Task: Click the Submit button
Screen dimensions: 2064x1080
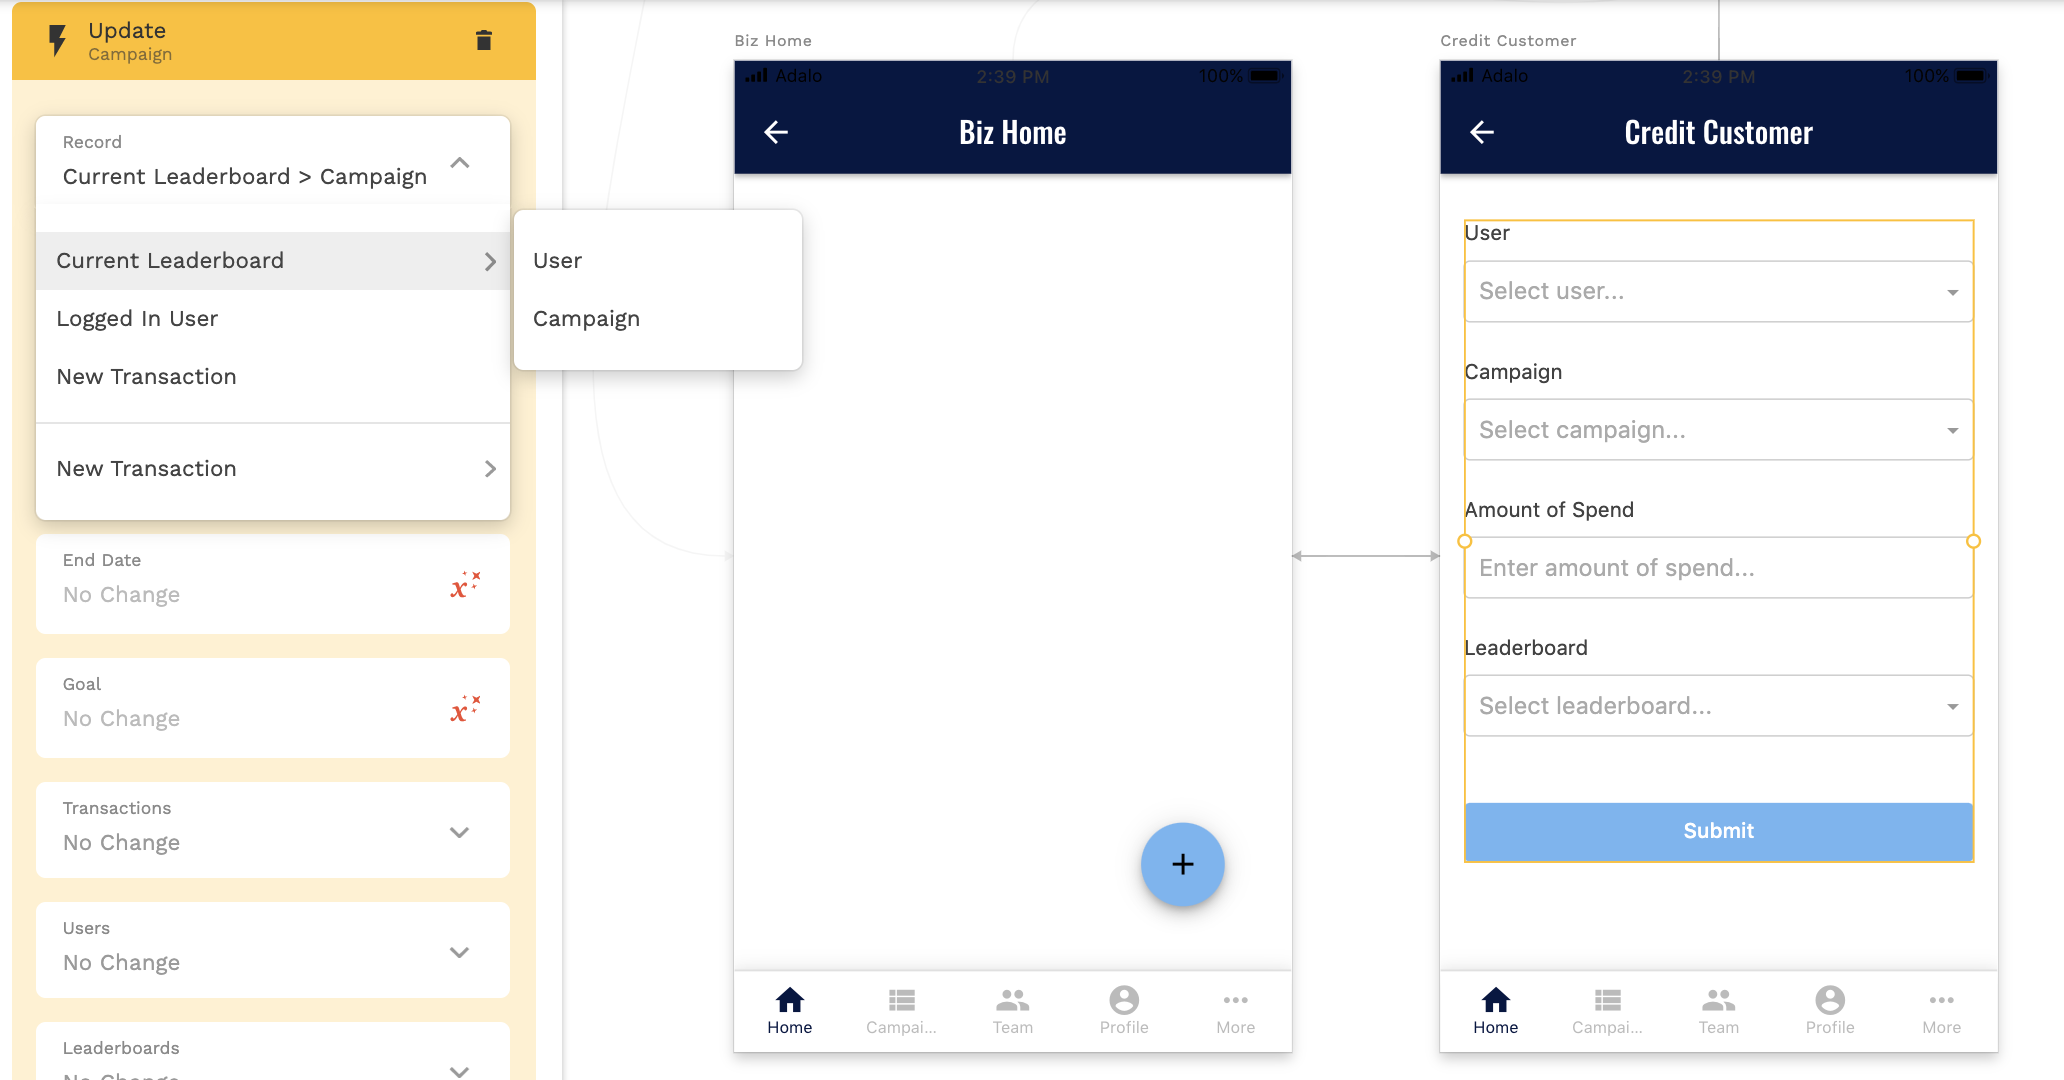Action: 1717,831
